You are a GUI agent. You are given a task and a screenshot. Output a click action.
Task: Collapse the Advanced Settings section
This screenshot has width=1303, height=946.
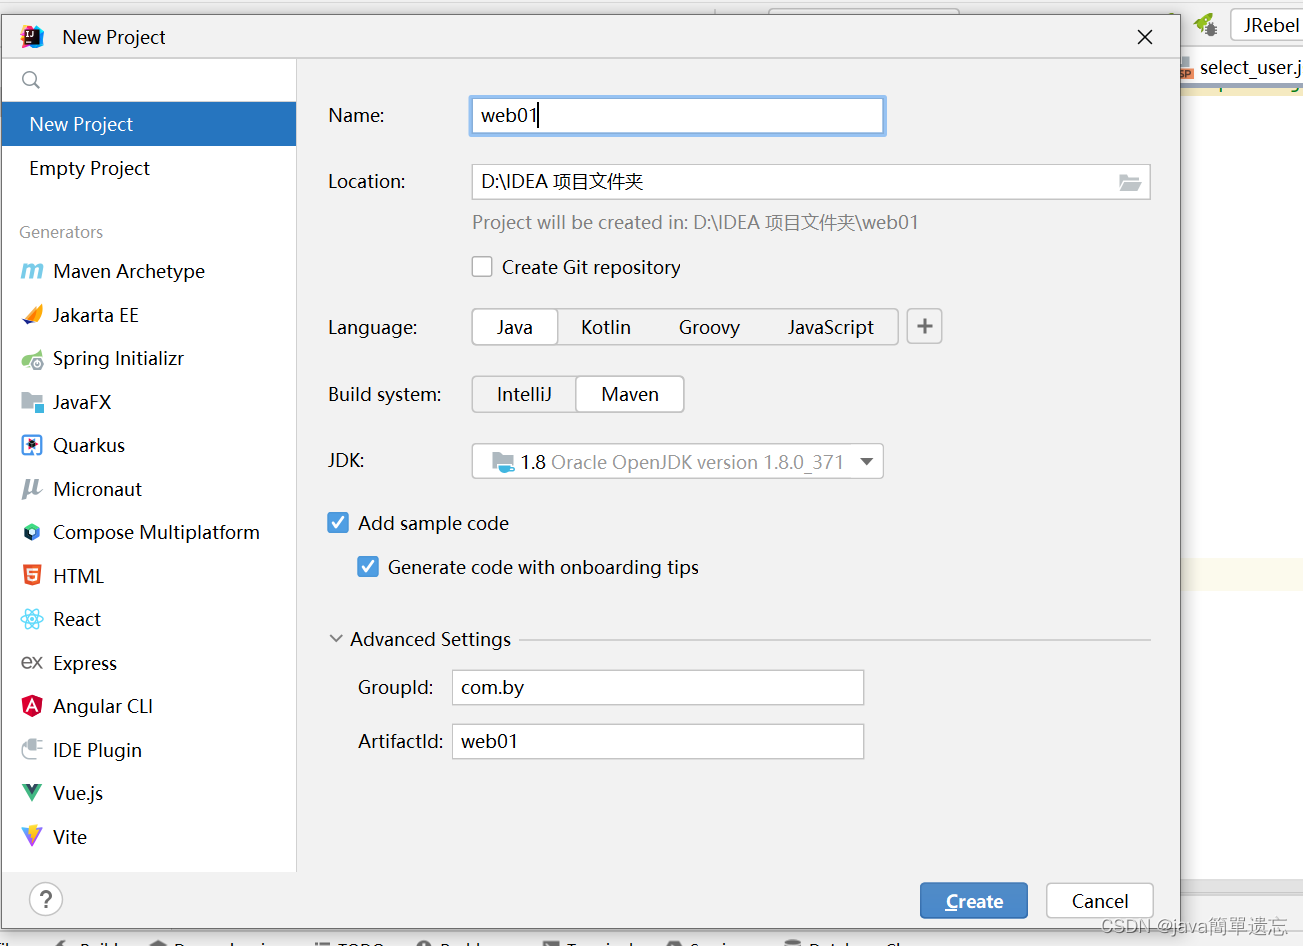pyautogui.click(x=336, y=638)
